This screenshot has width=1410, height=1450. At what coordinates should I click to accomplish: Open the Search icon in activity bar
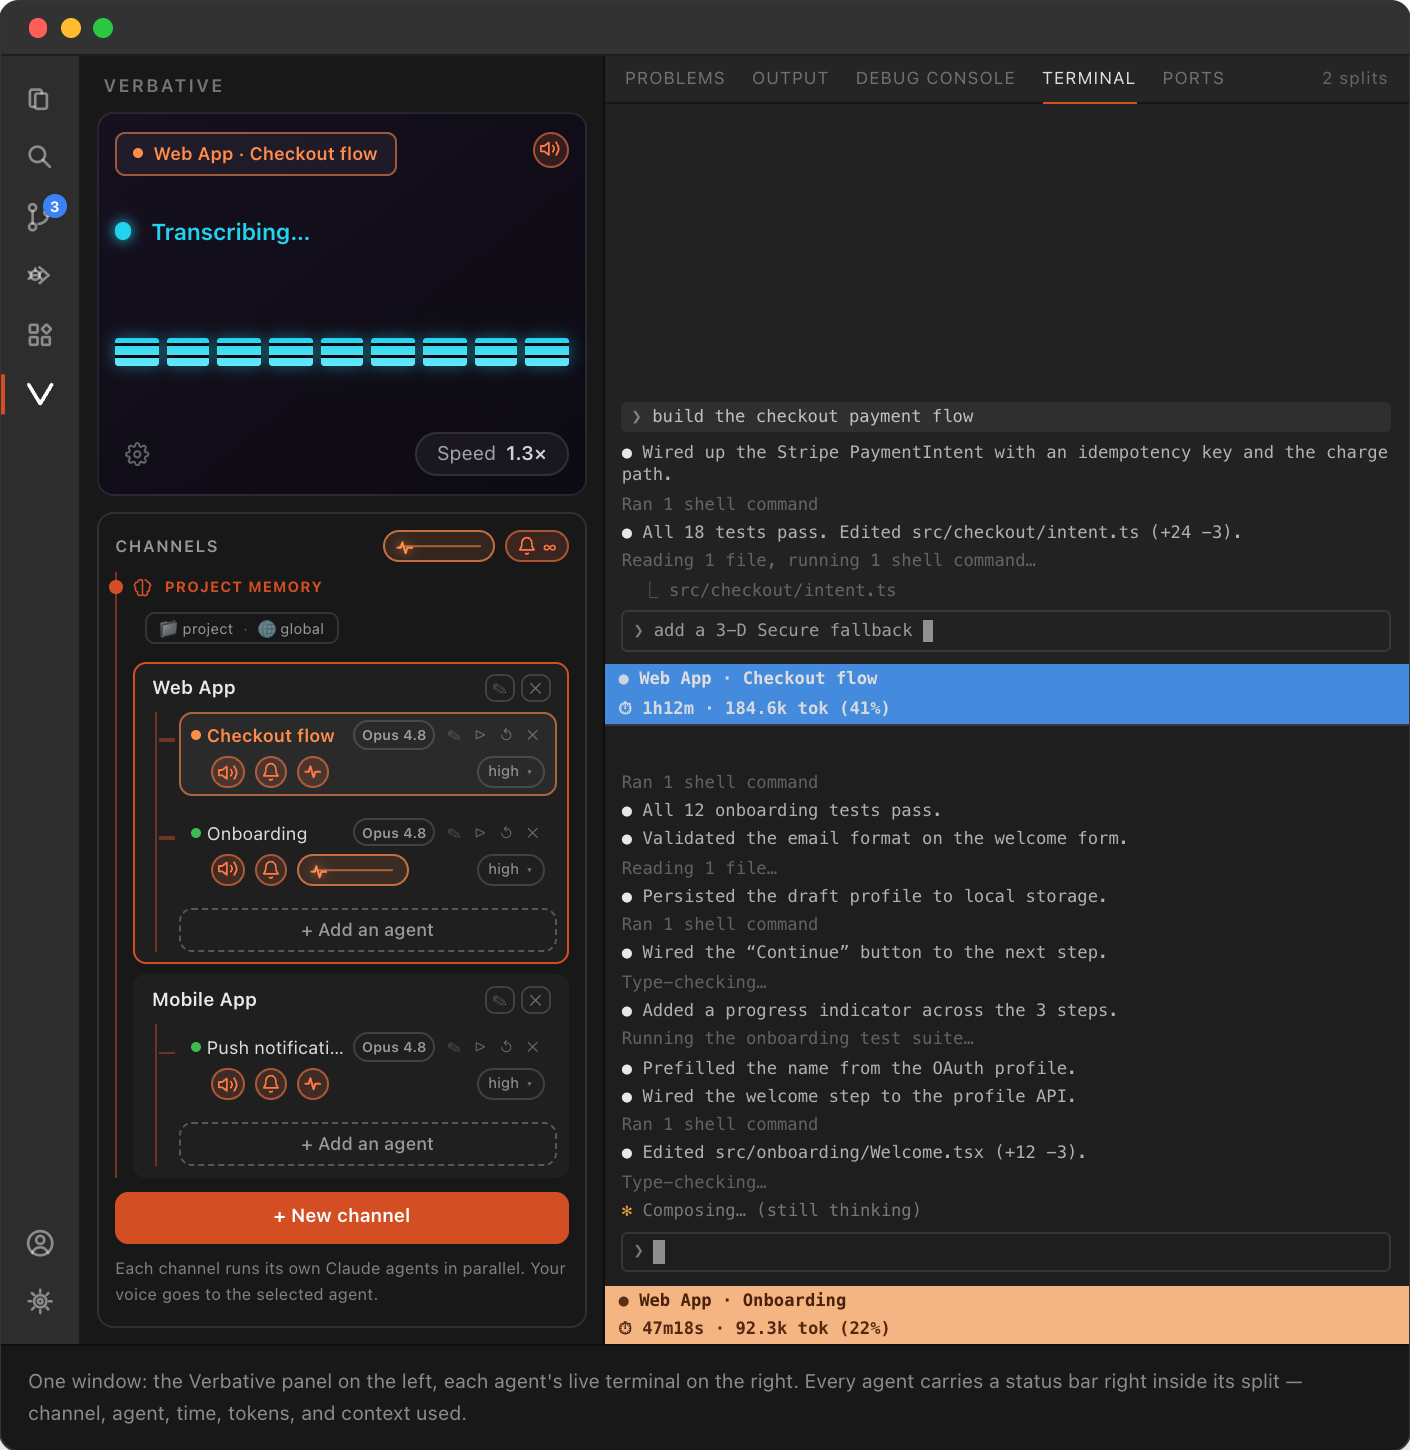coord(39,156)
